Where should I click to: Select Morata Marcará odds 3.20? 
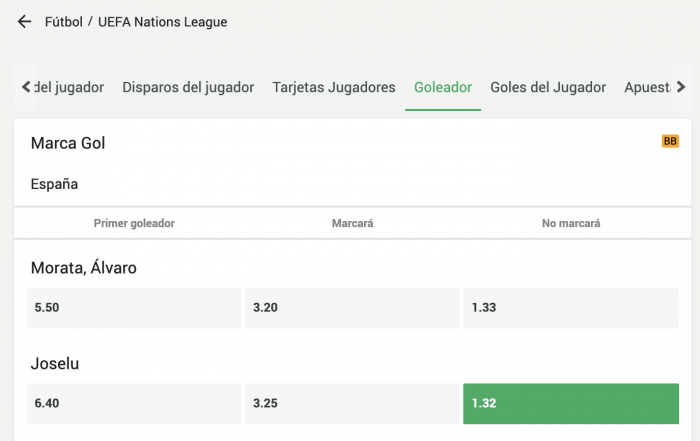pyautogui.click(x=352, y=308)
